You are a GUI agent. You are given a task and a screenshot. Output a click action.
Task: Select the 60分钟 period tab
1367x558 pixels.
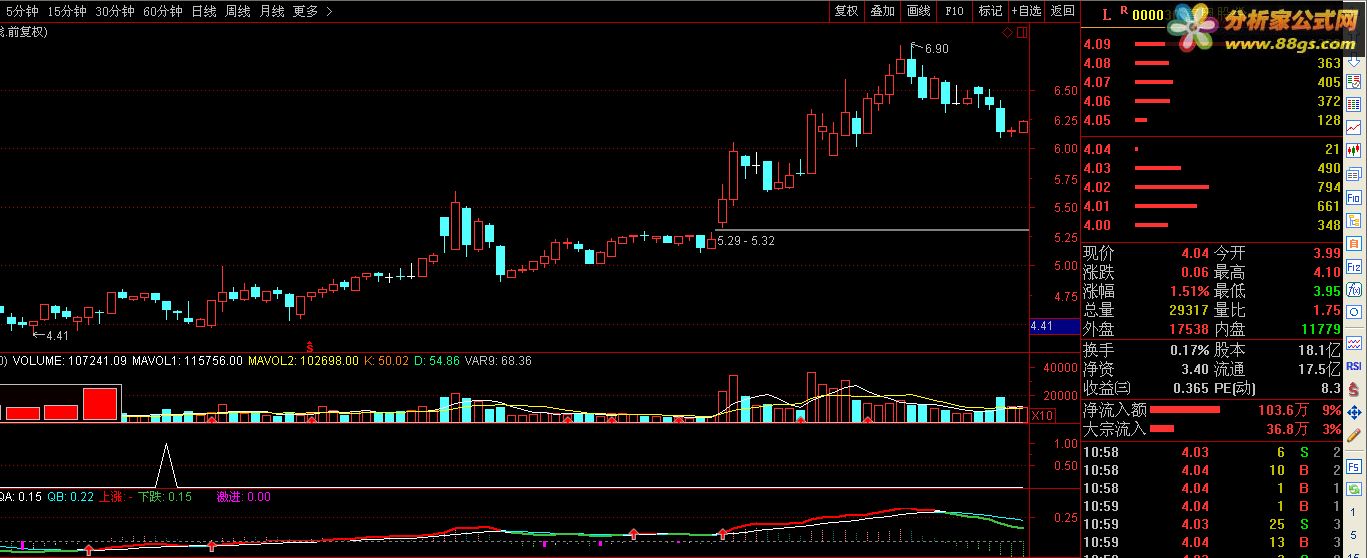(162, 11)
